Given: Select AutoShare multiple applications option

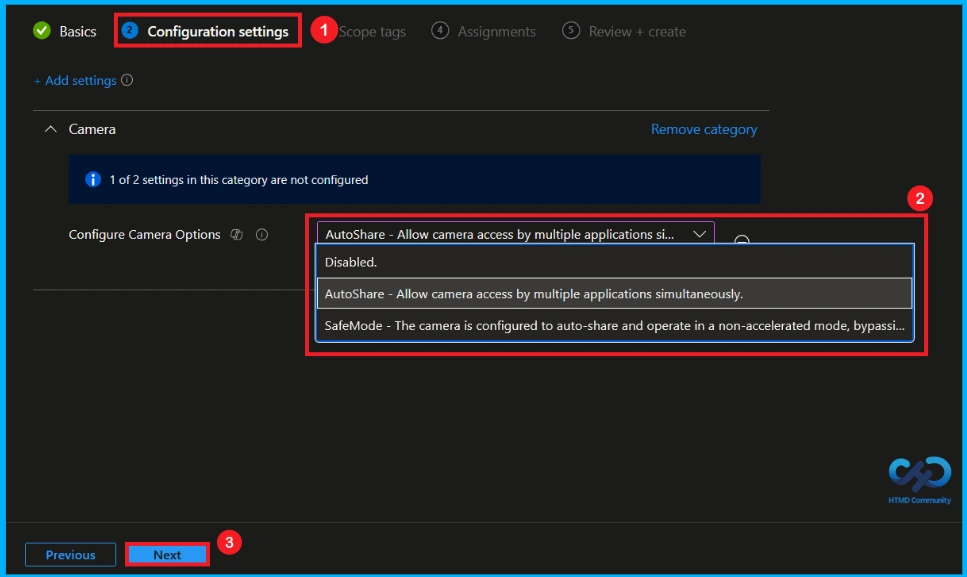Looking at the screenshot, I should (x=614, y=293).
